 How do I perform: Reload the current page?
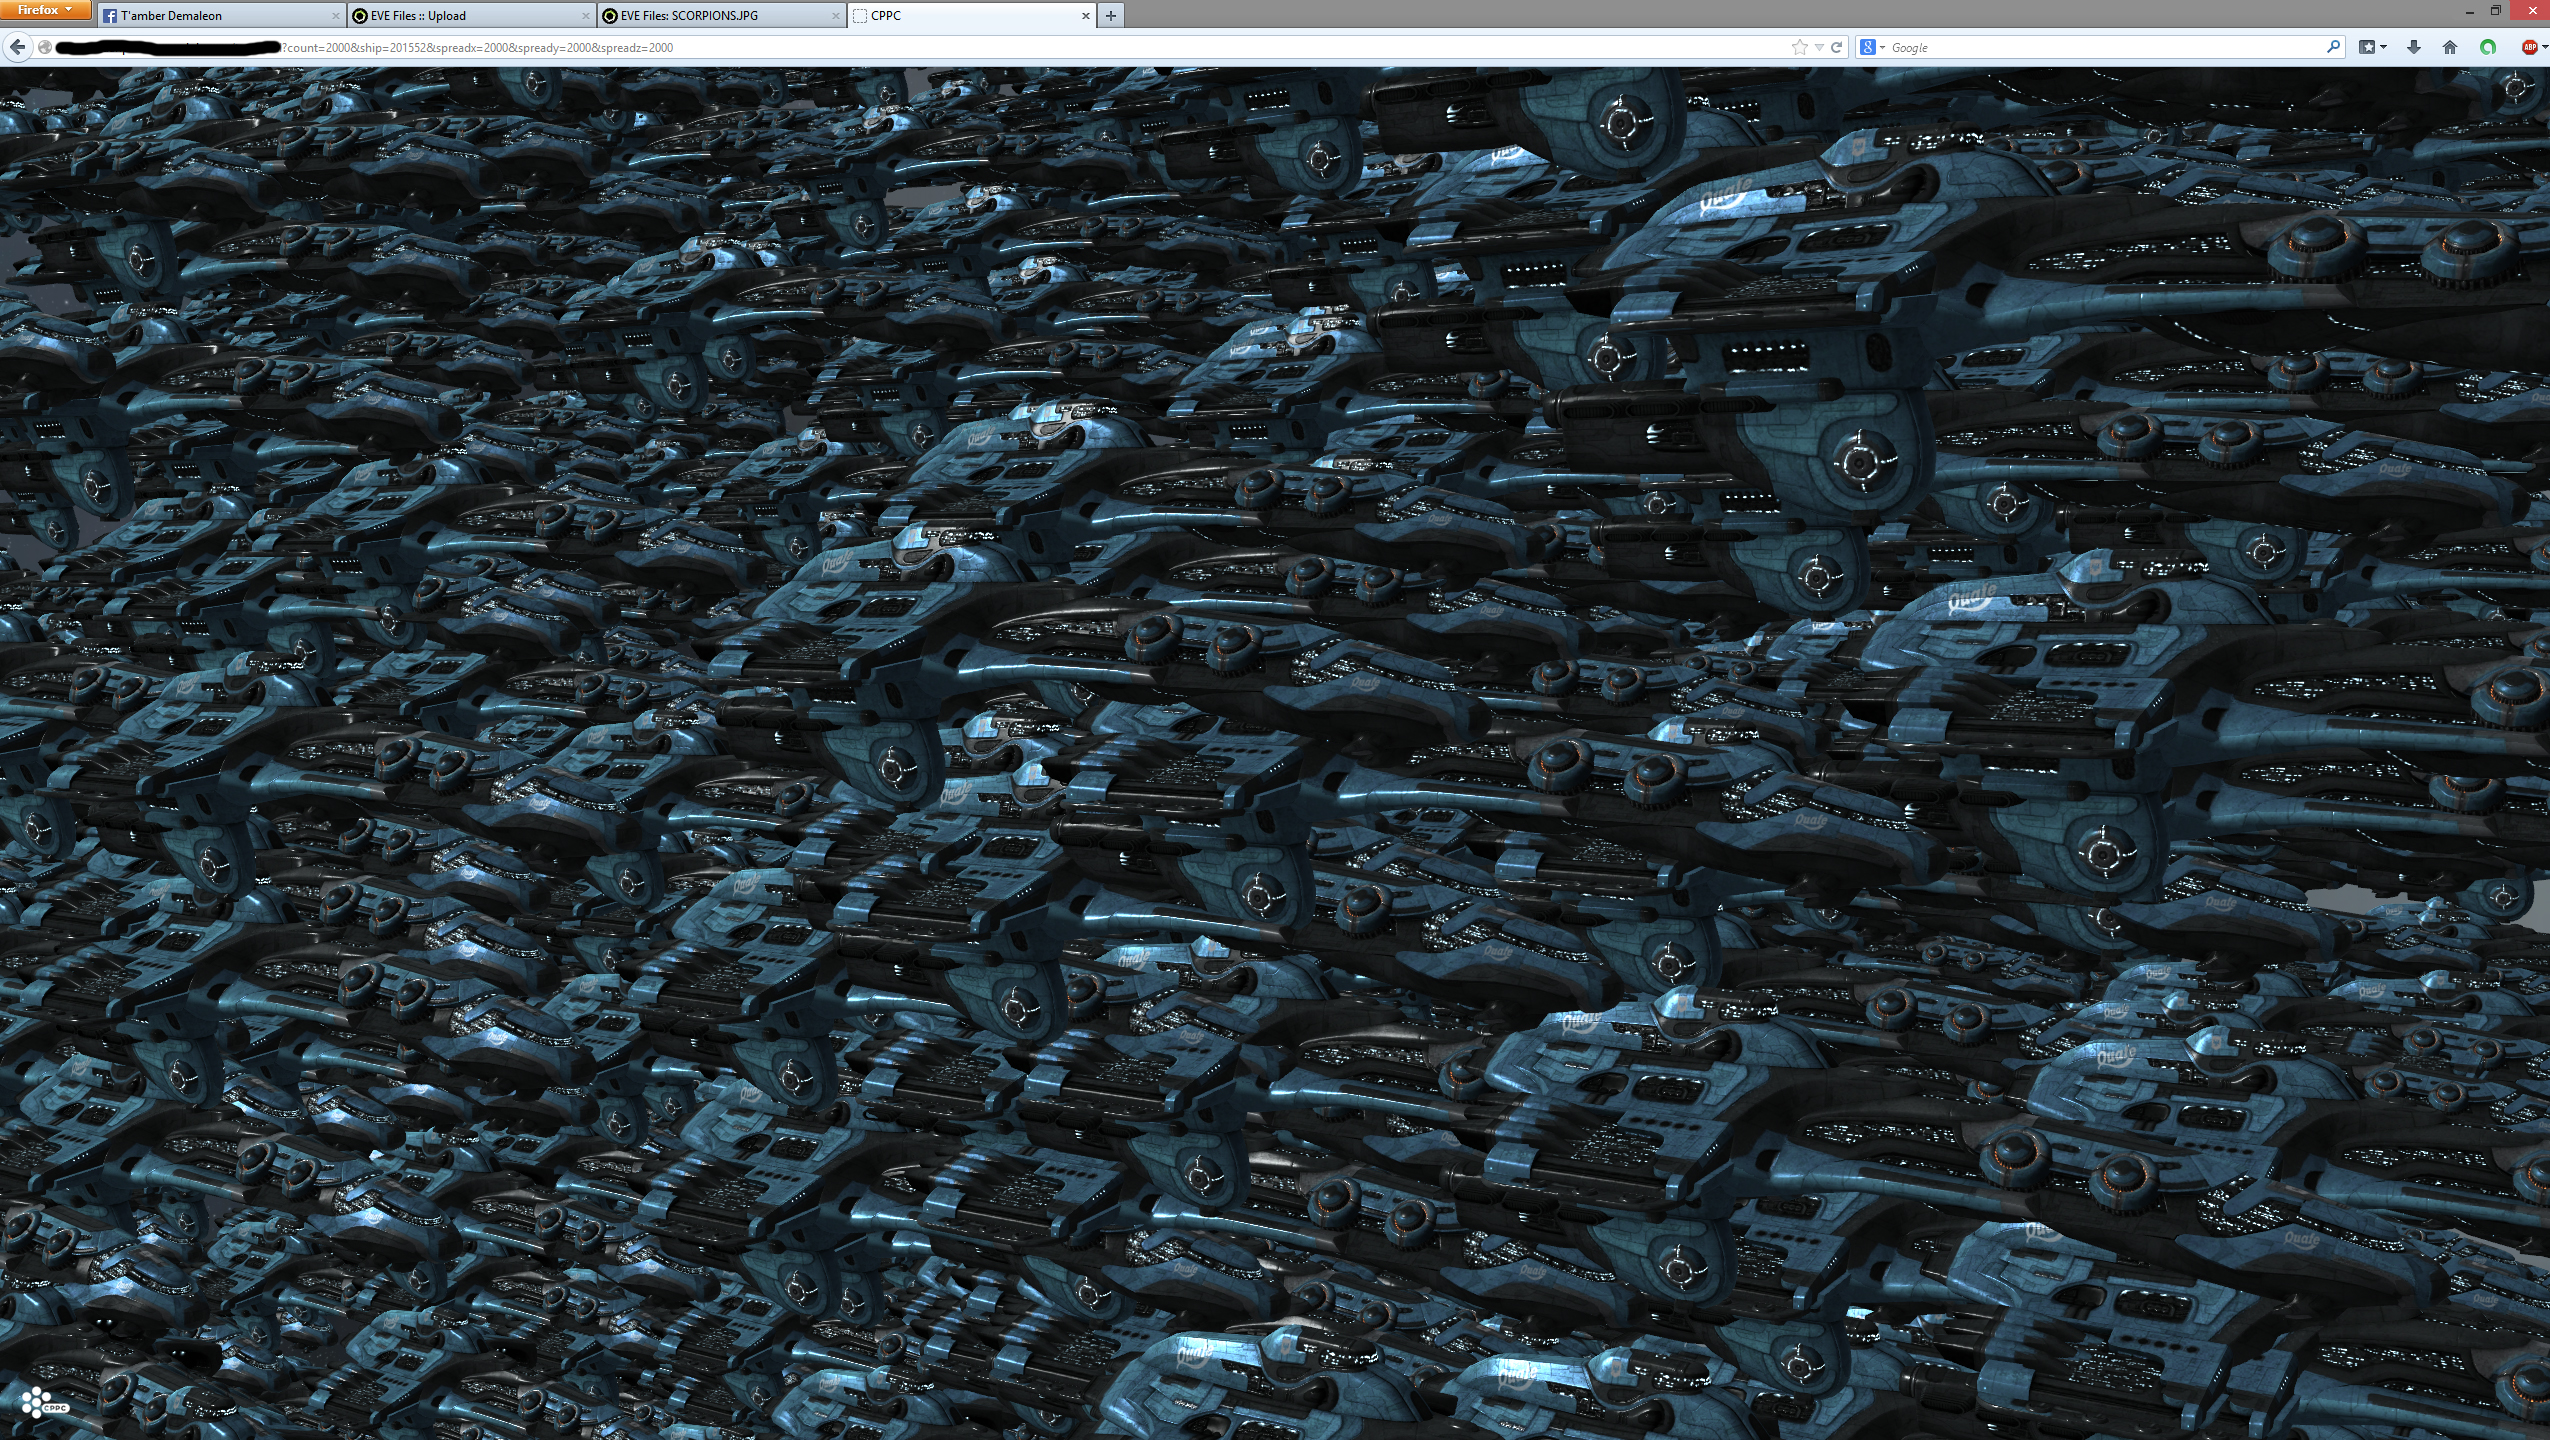(x=1836, y=47)
